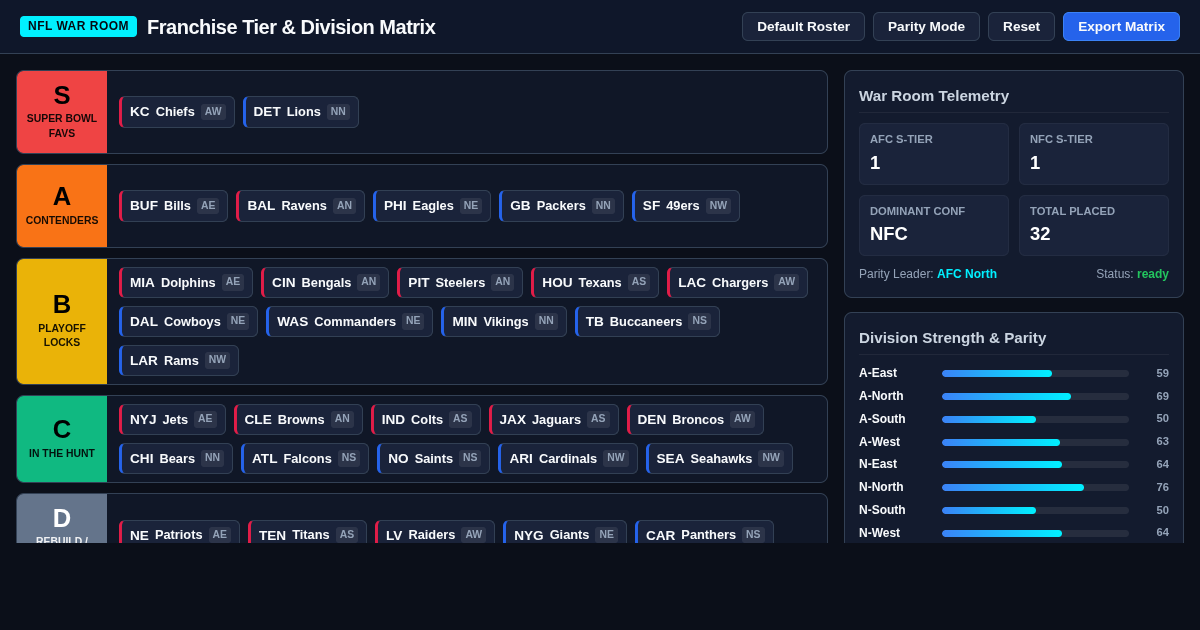Viewport: 1200px width, 630px height.
Task: Click the MIN Vikings chip
Action: pos(504,321)
